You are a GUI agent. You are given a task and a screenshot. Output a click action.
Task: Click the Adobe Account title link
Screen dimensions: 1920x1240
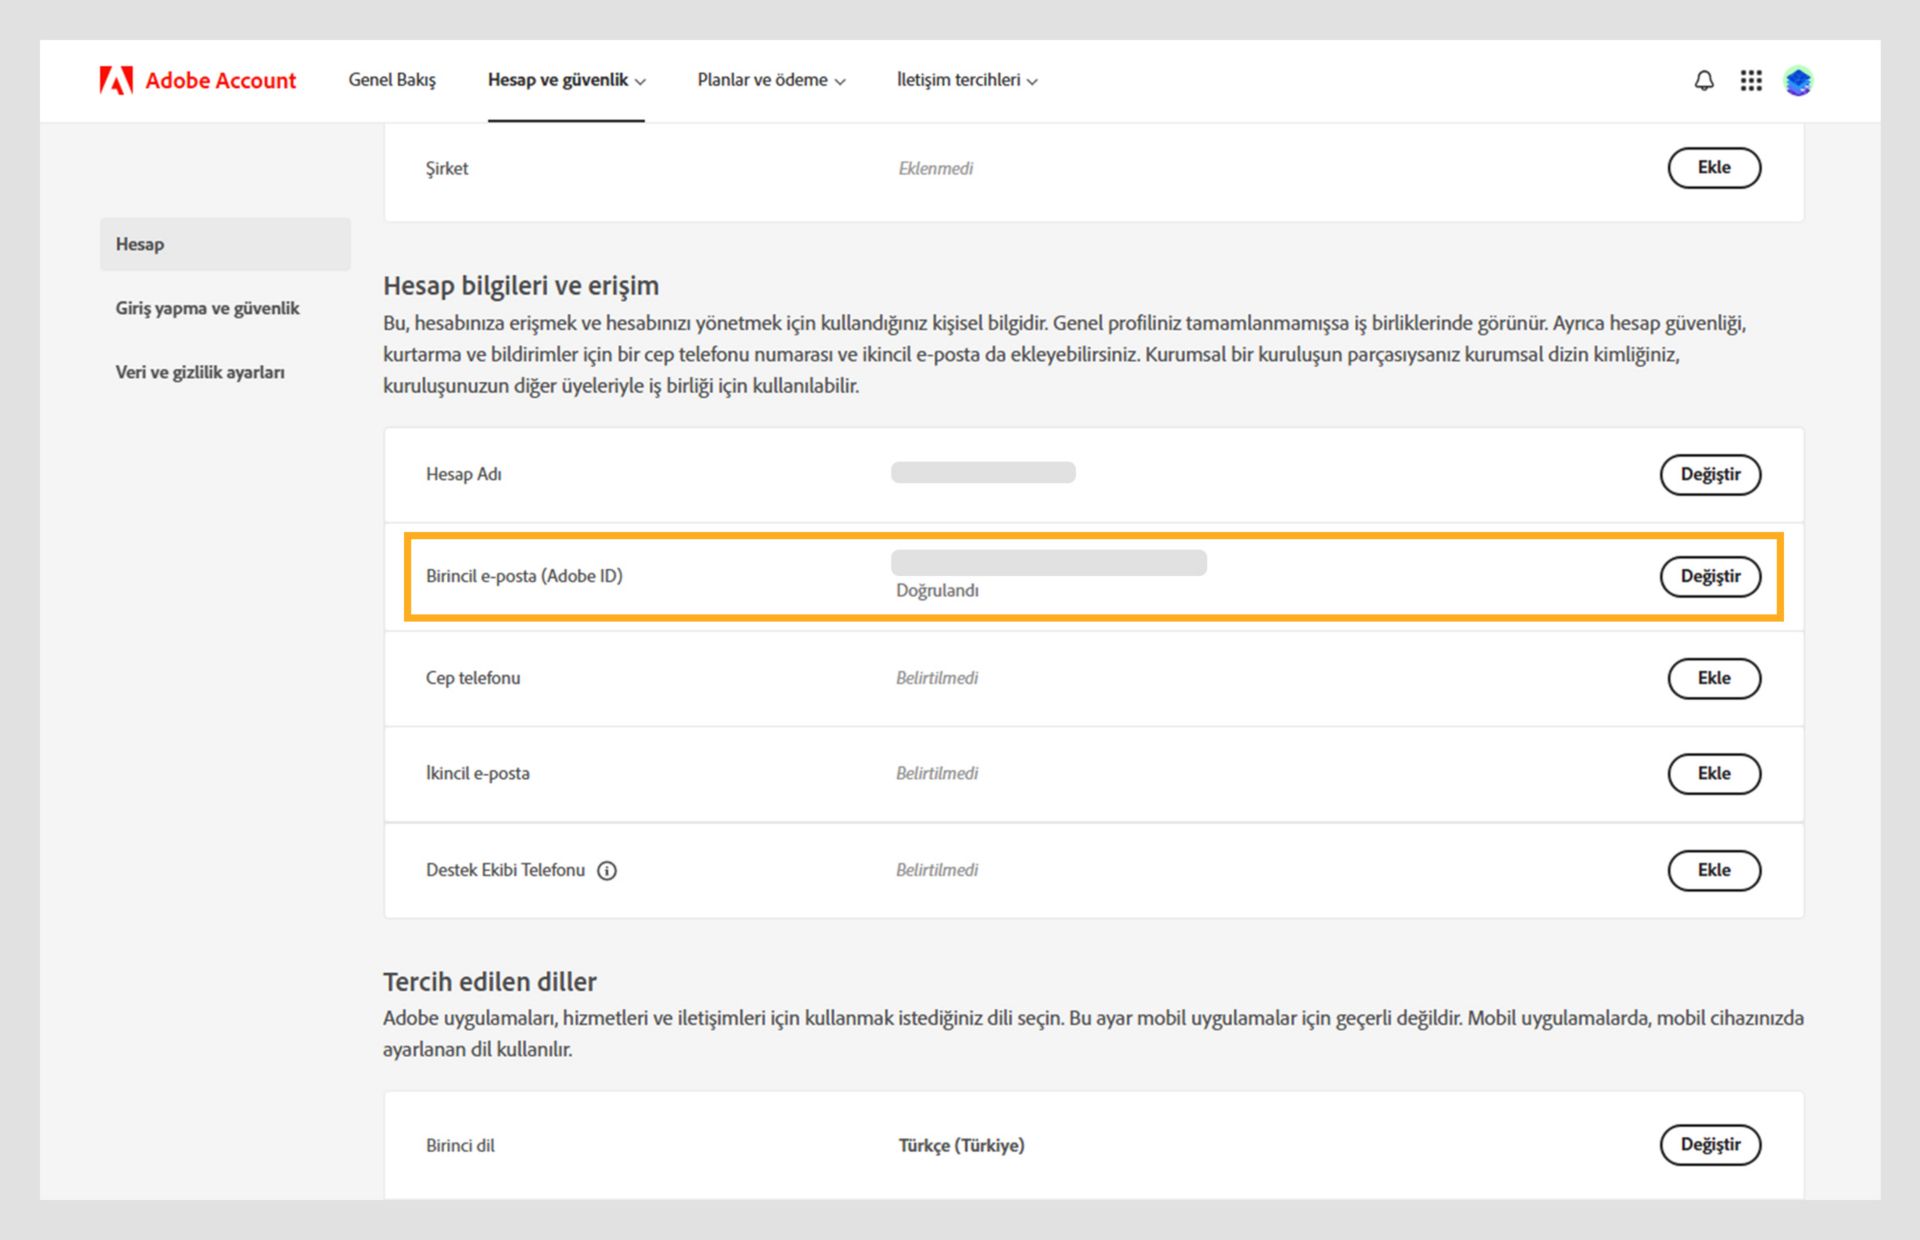(221, 80)
